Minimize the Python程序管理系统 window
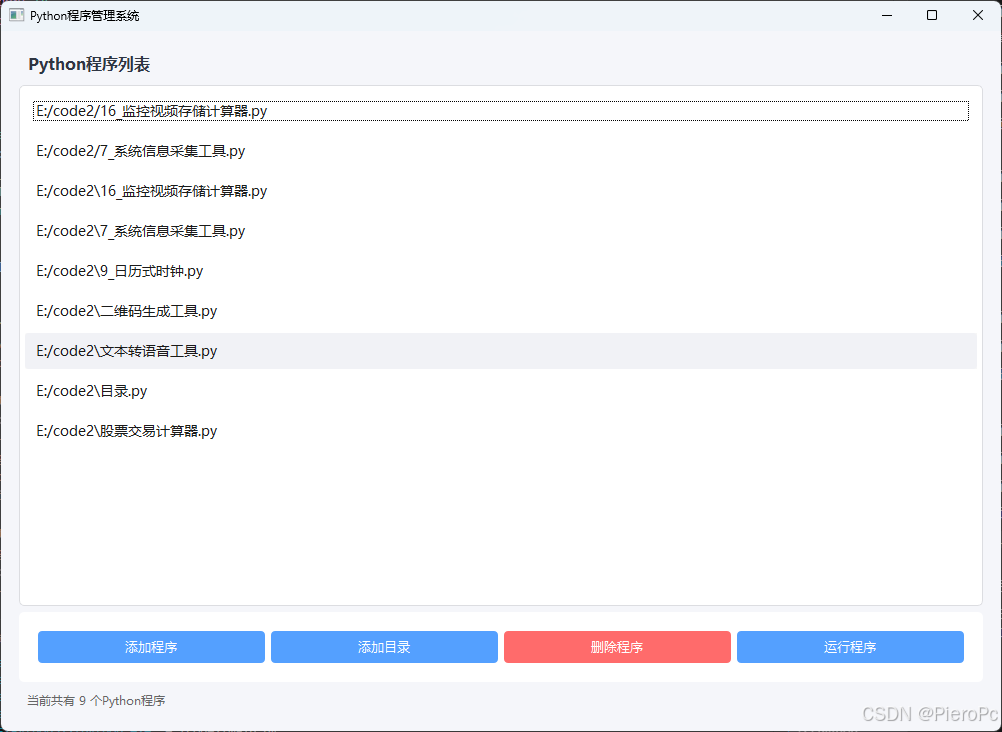 [x=886, y=15]
